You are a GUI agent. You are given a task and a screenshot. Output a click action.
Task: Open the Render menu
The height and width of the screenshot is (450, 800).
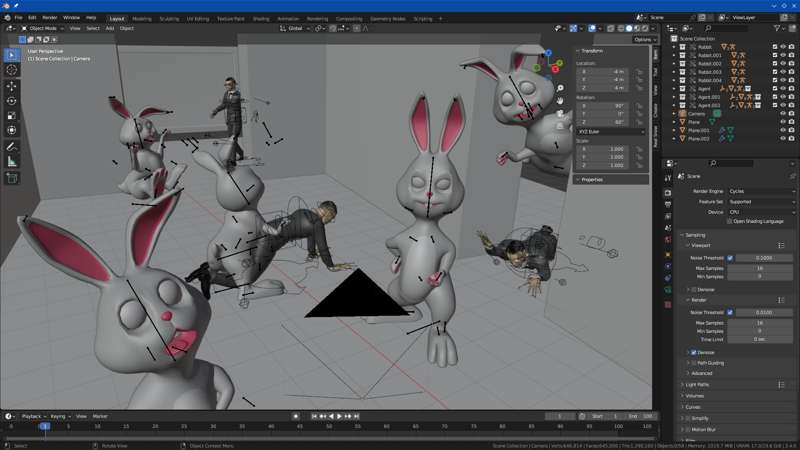pyautogui.click(x=49, y=17)
